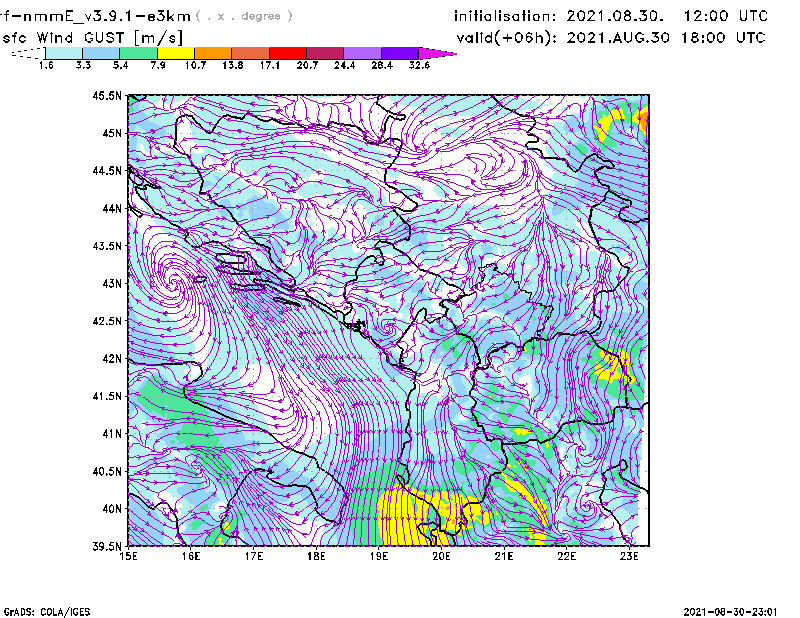Click the light blue 3.3–5.4 legend swatch
The width and height of the screenshot is (800, 618).
click(x=101, y=53)
